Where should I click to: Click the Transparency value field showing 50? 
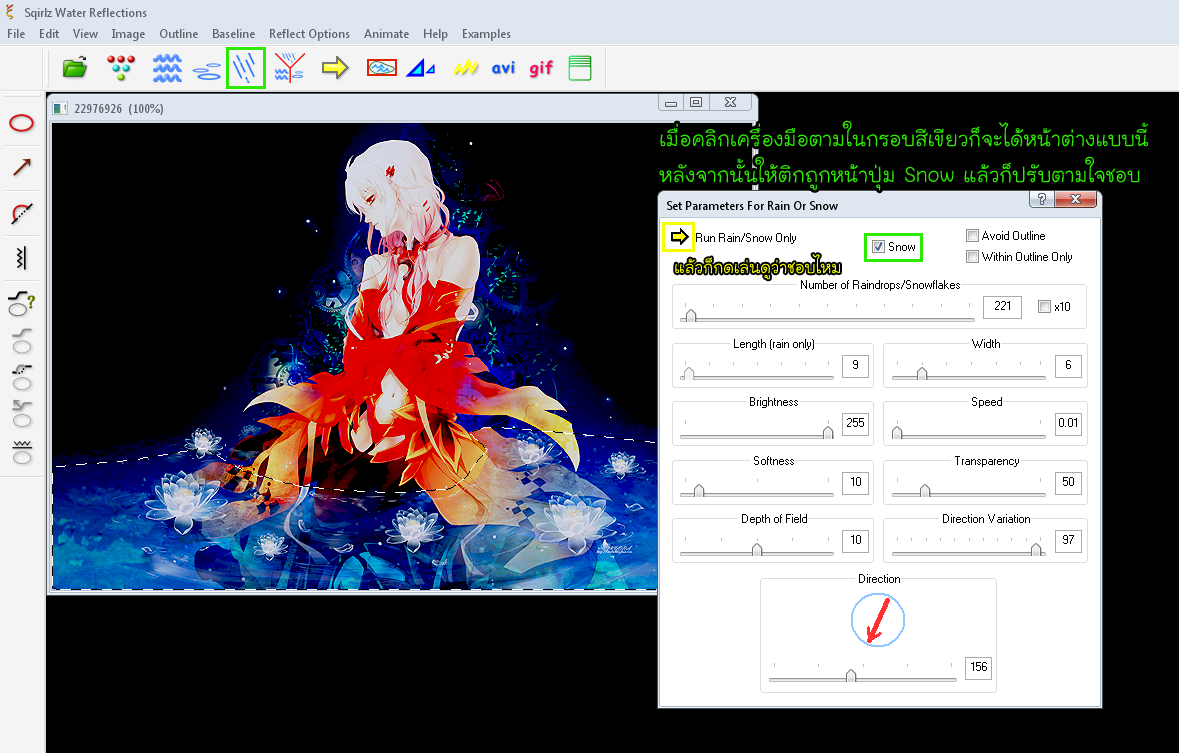tap(1068, 482)
